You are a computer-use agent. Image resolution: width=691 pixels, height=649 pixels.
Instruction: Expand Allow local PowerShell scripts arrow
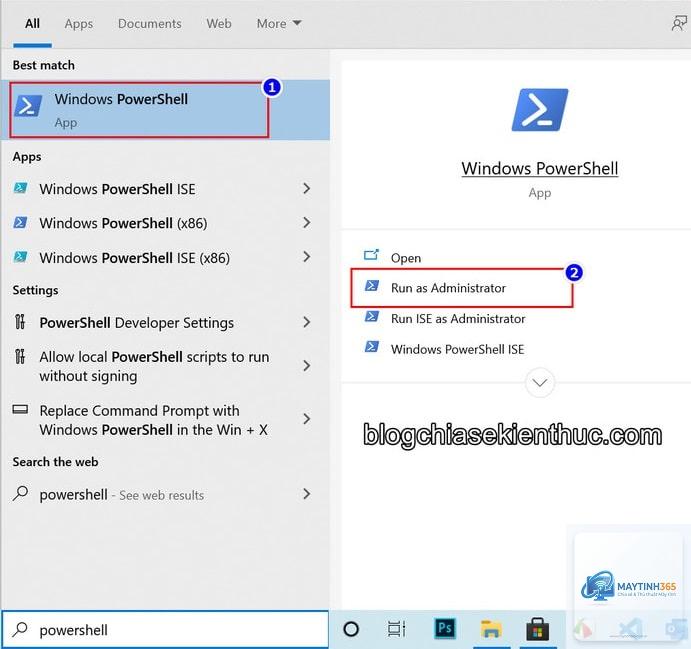point(306,365)
